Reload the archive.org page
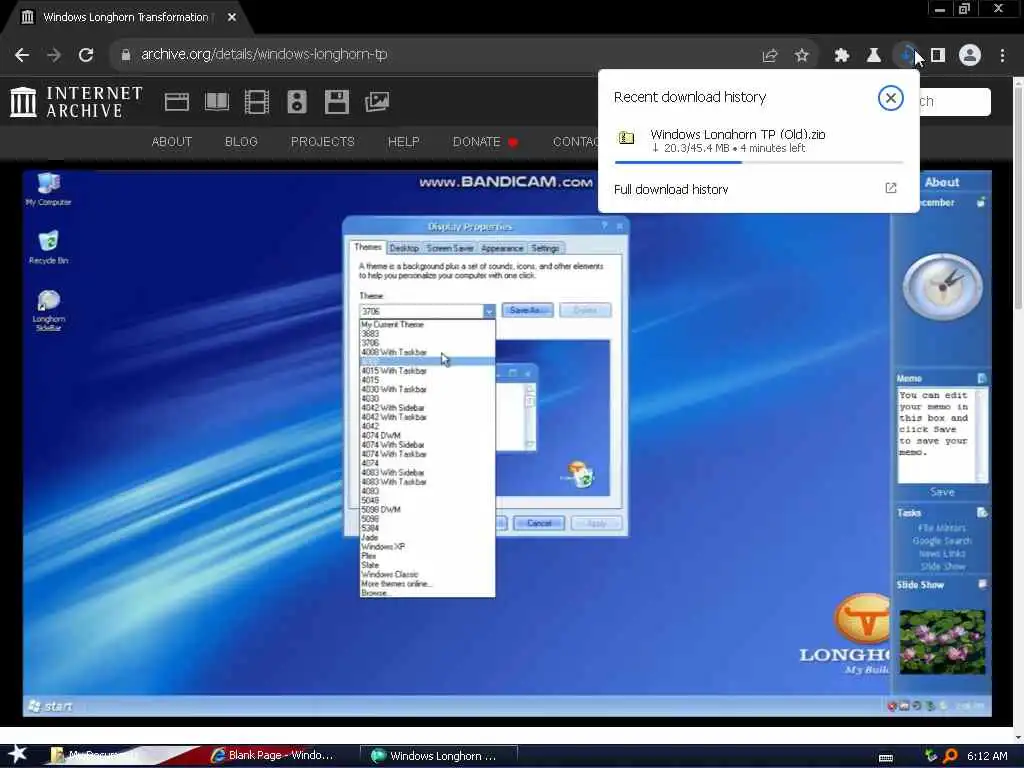The width and height of the screenshot is (1024, 768). (x=86, y=55)
